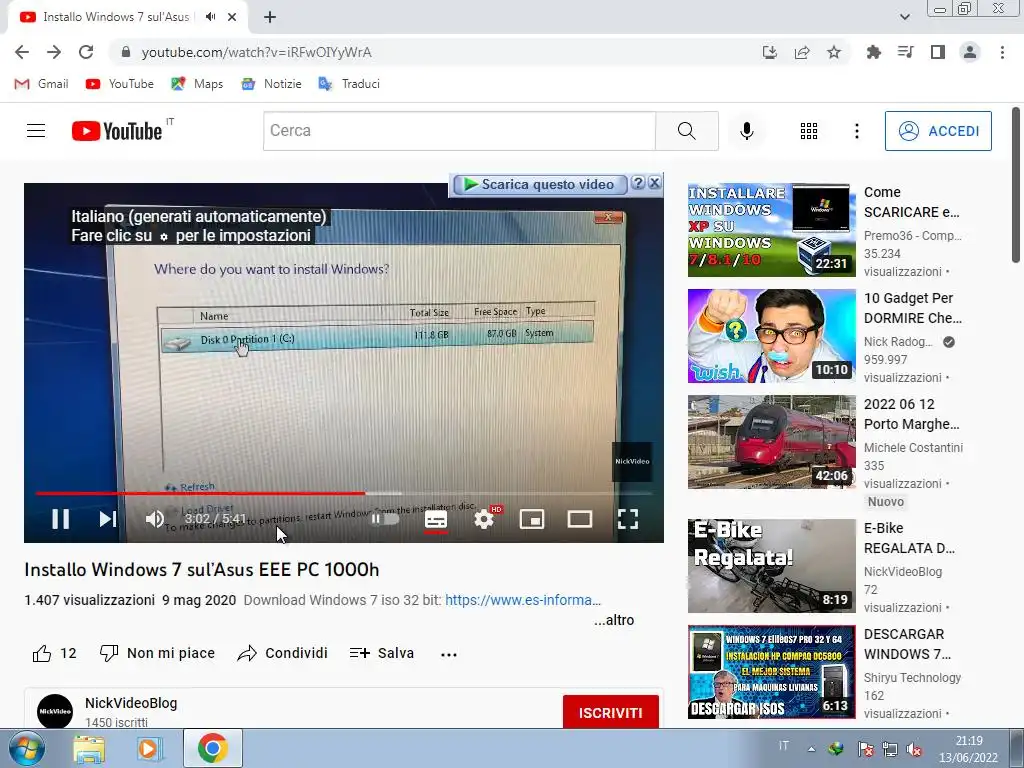
Task: Go forward using the browser forward arrow
Action: 54,52
